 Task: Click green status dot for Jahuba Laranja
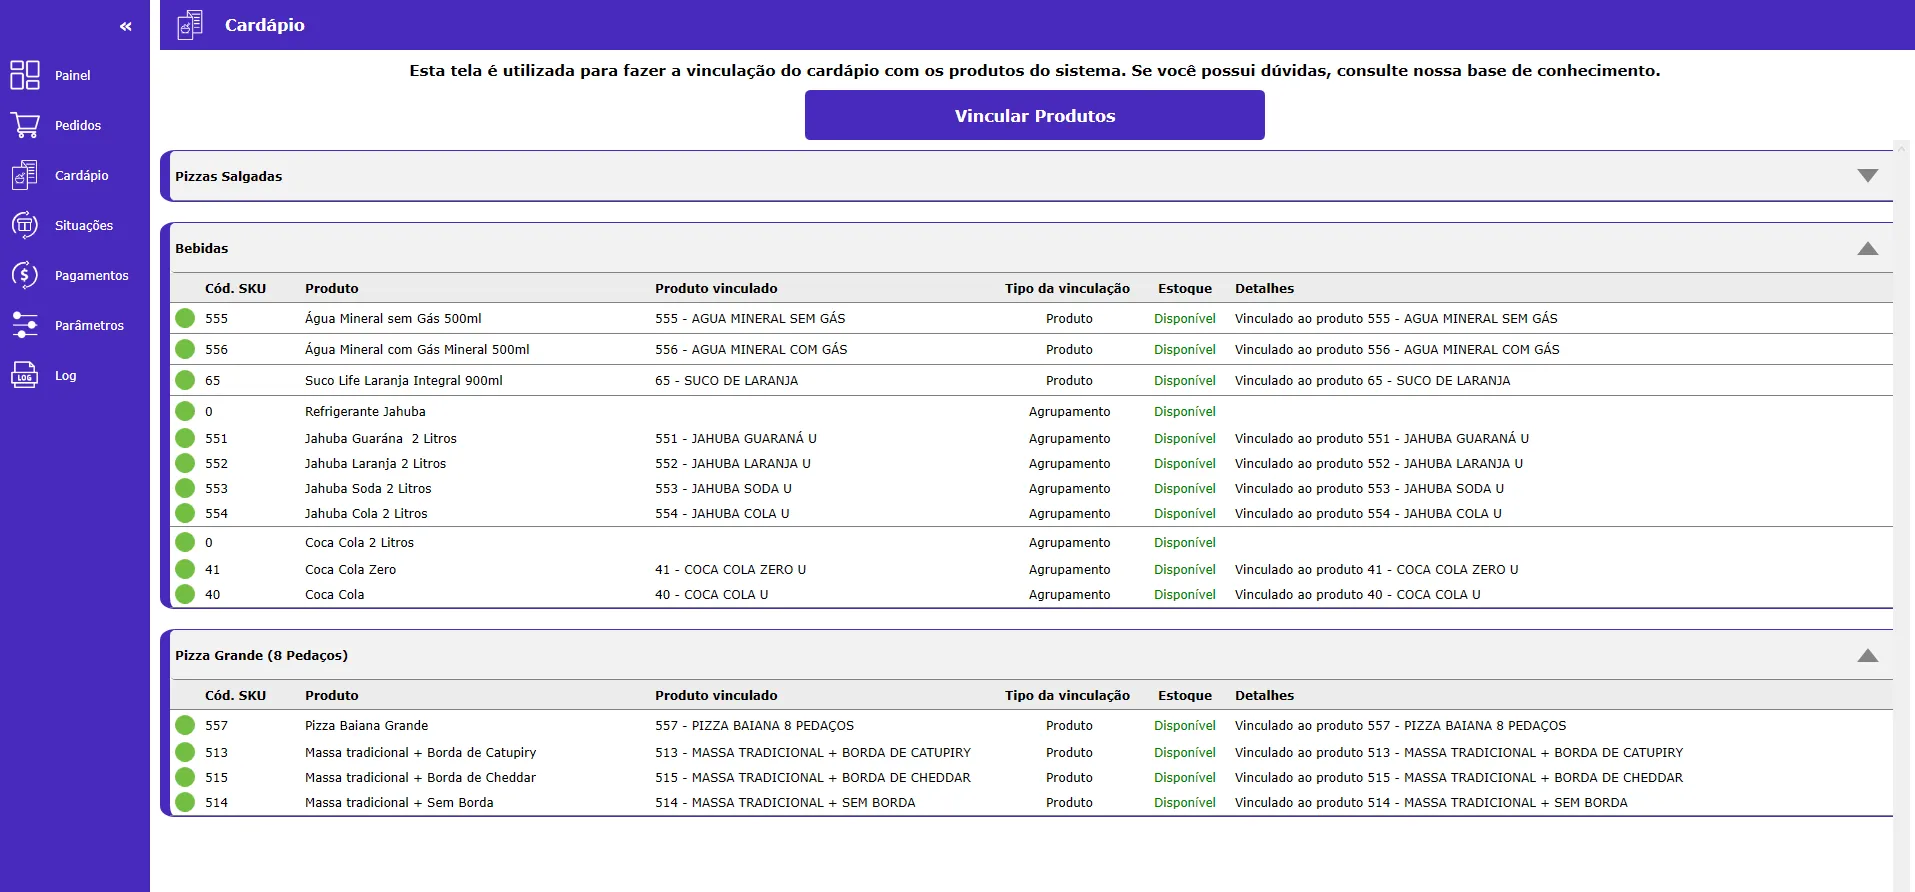[x=185, y=463]
